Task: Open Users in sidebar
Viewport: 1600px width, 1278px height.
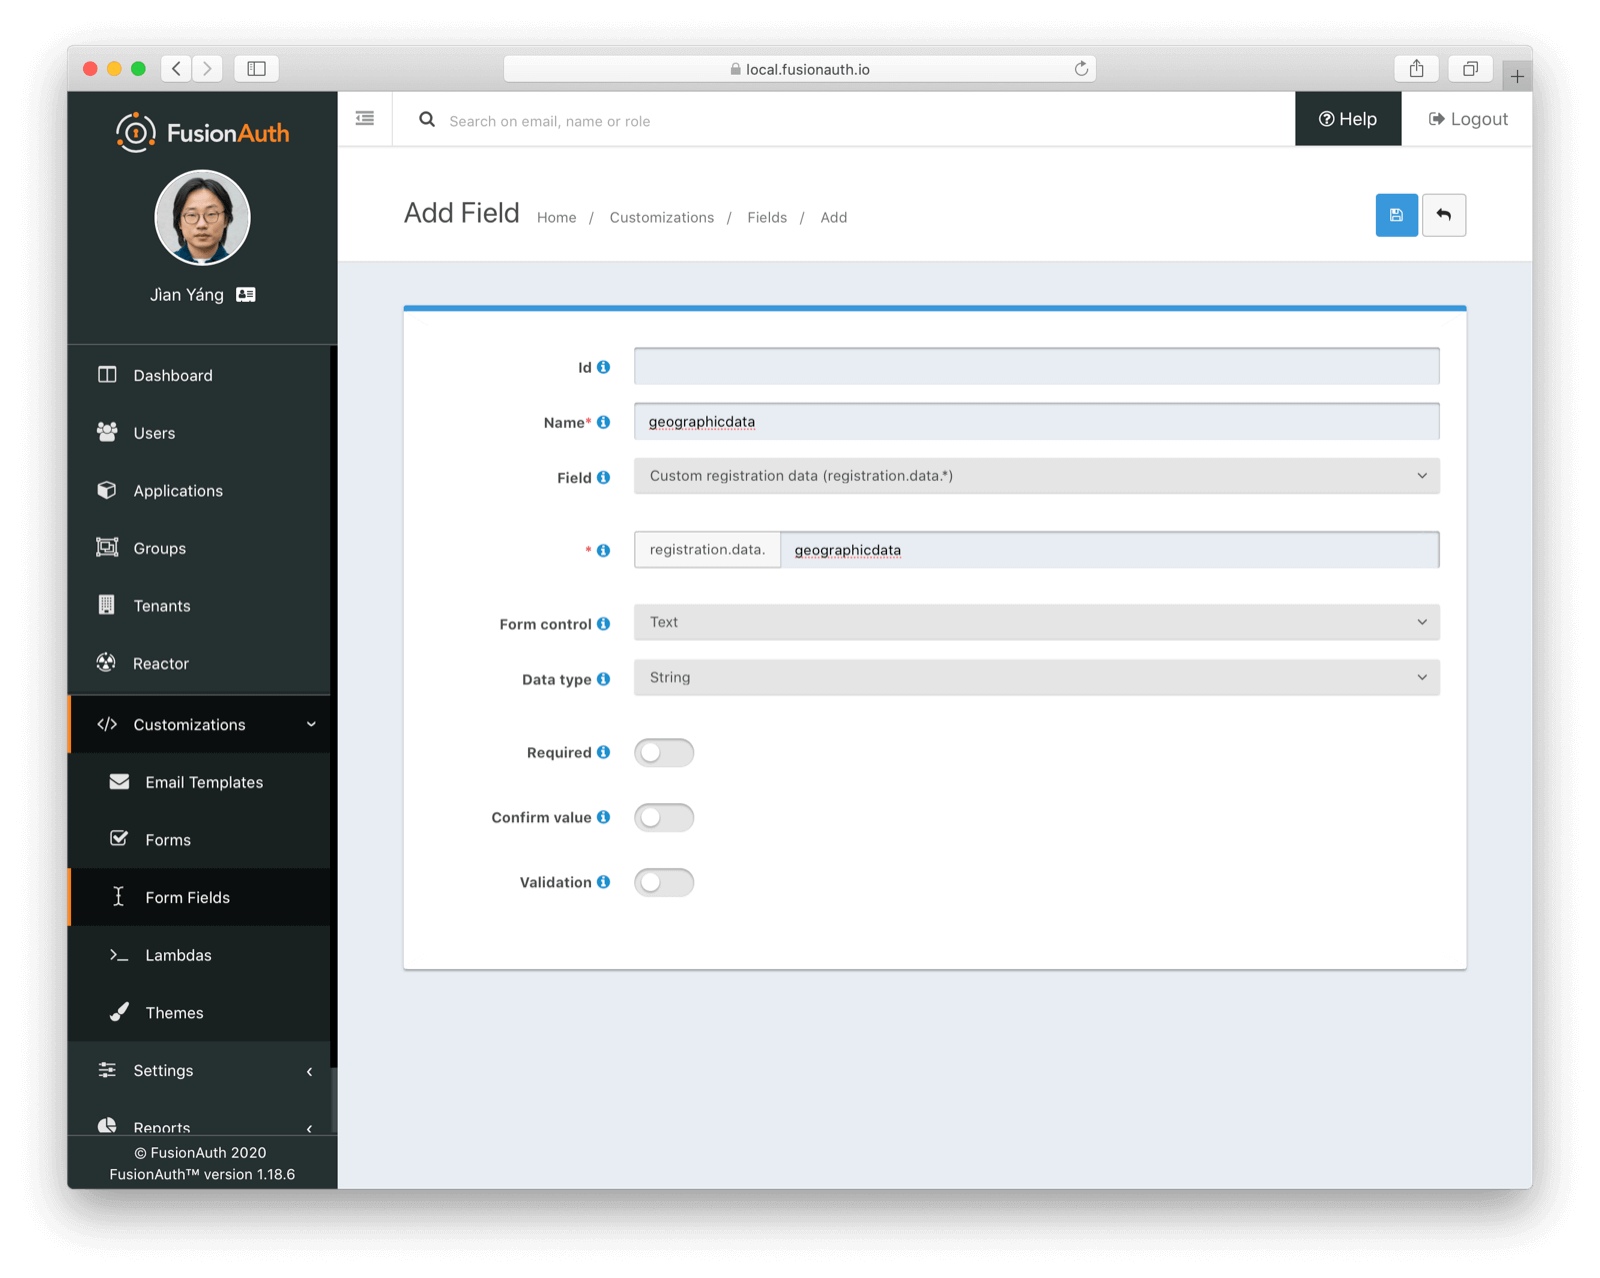Action: [x=200, y=433]
